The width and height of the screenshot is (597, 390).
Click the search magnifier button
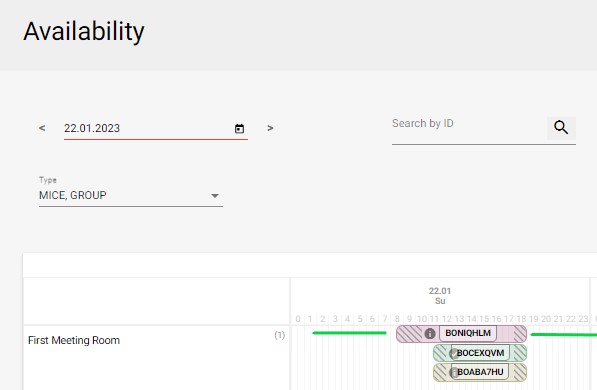(561, 128)
